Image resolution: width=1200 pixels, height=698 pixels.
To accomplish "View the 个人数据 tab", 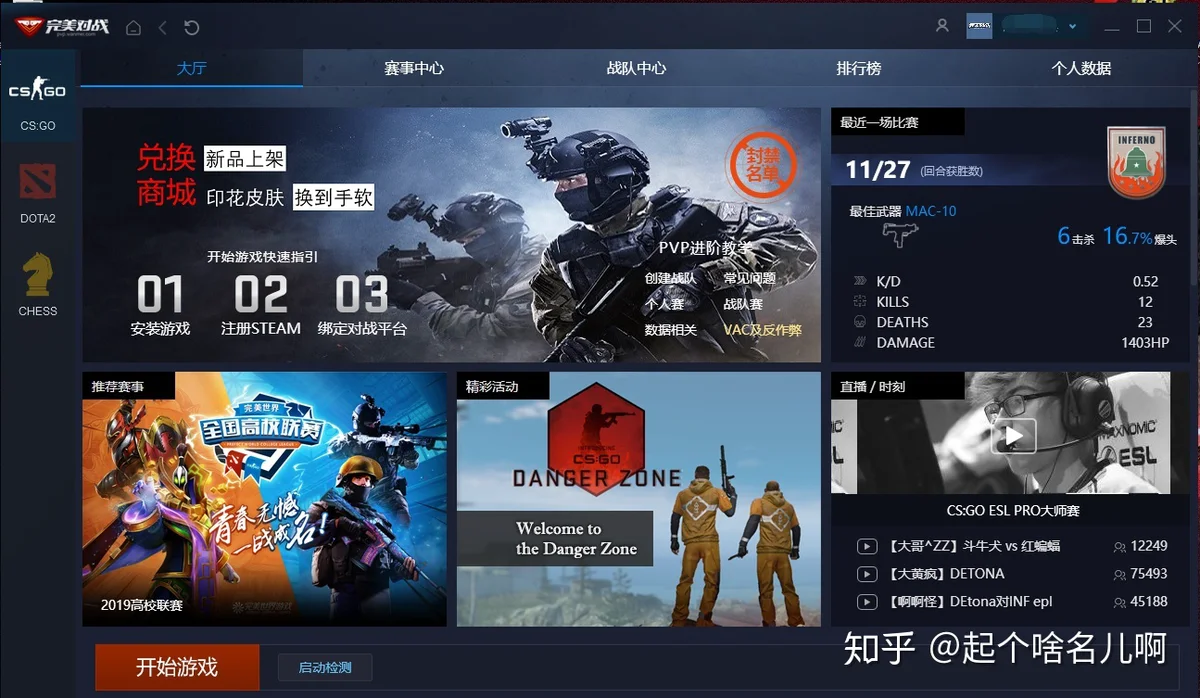I will click(x=1081, y=68).
